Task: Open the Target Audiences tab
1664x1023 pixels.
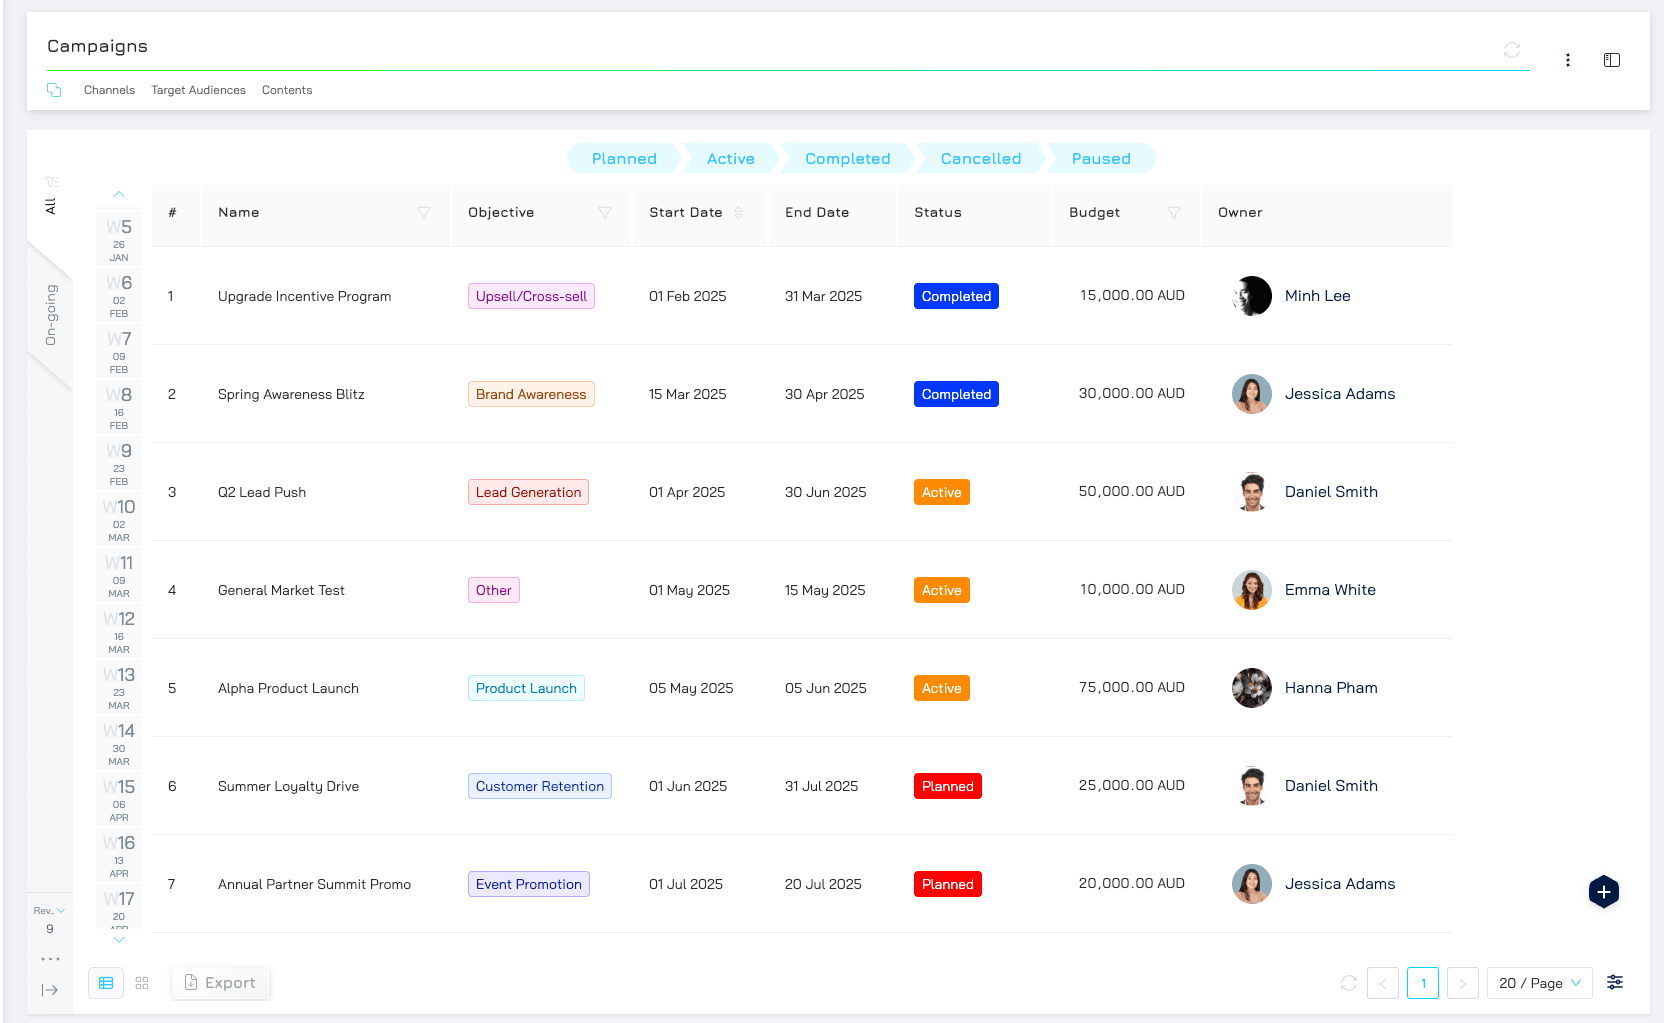Action: tap(198, 90)
